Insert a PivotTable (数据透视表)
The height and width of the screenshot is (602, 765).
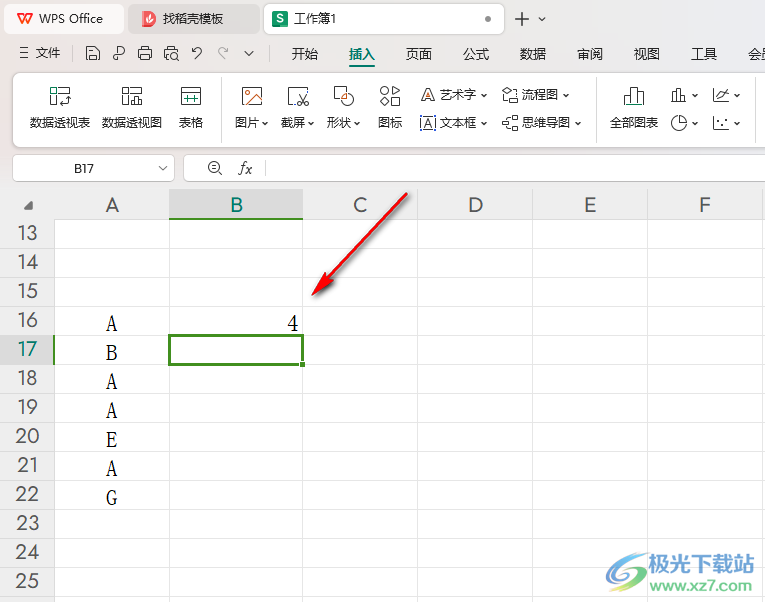[x=60, y=108]
